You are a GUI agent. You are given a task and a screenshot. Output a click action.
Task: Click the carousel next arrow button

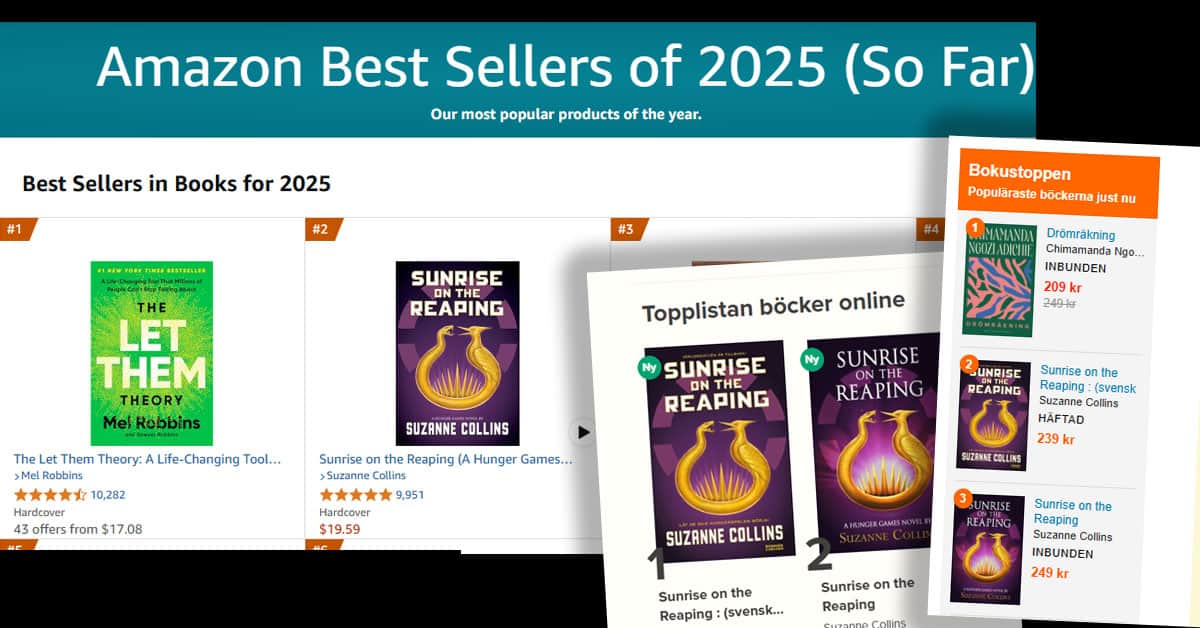pyautogui.click(x=583, y=432)
